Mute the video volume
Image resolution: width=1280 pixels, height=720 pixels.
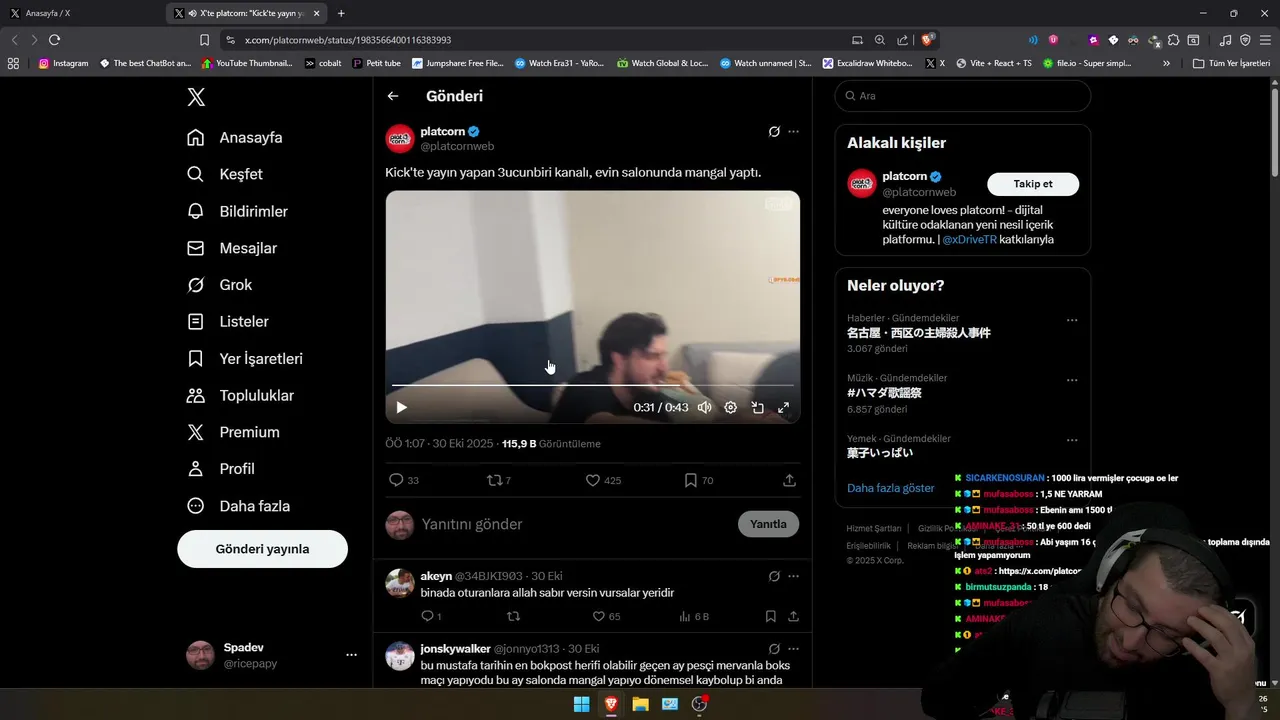click(x=704, y=407)
